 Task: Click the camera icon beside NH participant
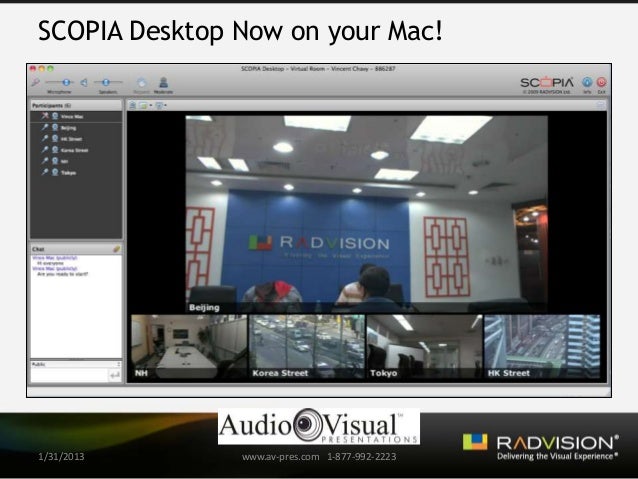pyautogui.click(x=55, y=161)
